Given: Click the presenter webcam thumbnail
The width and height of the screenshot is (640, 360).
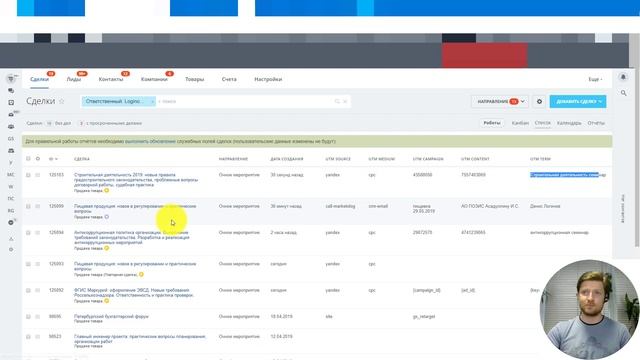Looking at the screenshot, I should pos(589,309).
